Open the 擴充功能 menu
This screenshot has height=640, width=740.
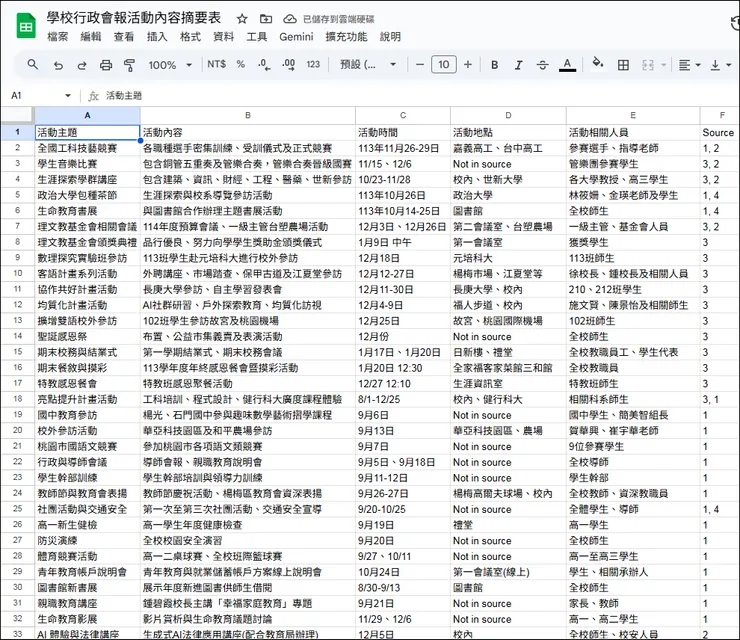tap(346, 37)
